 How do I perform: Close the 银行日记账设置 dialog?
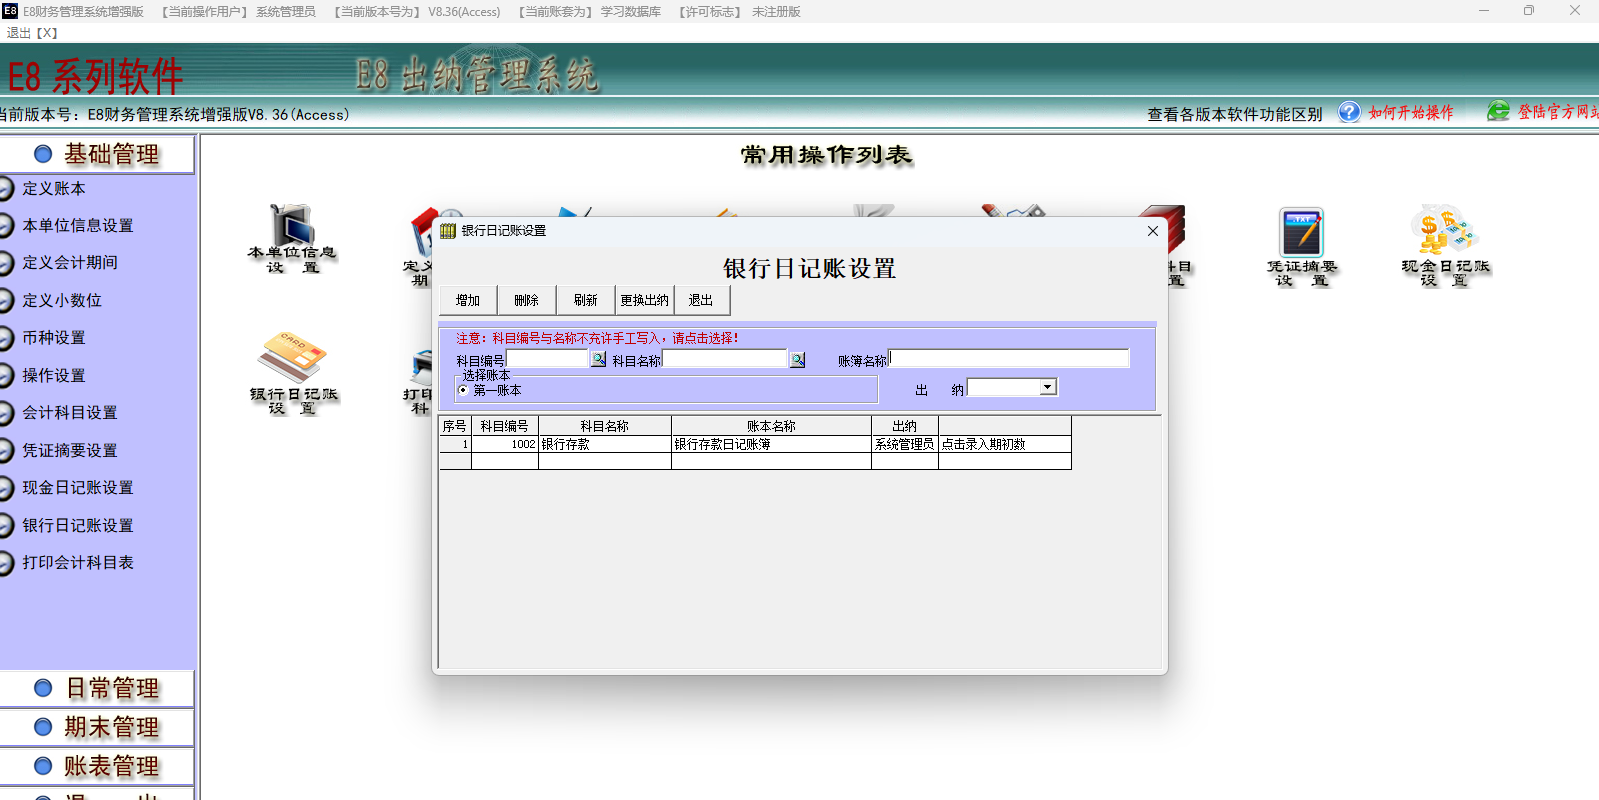[1152, 231]
